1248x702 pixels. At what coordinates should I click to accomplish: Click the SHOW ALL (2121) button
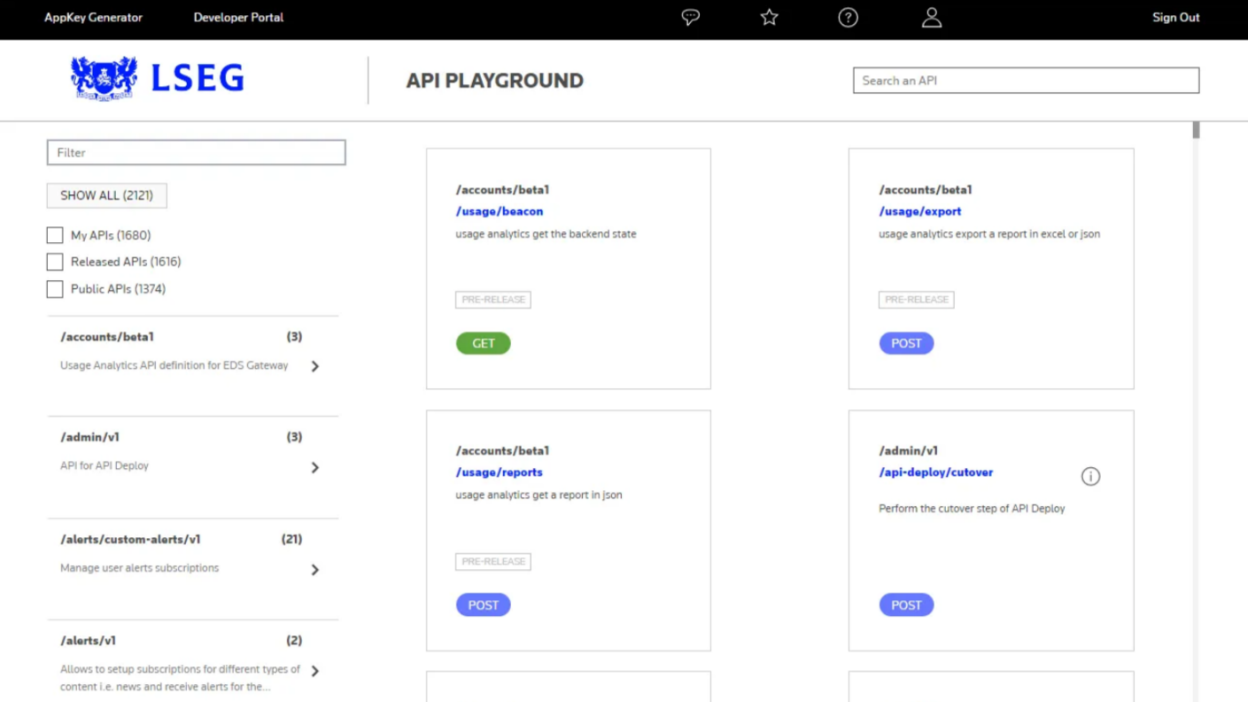tap(106, 195)
